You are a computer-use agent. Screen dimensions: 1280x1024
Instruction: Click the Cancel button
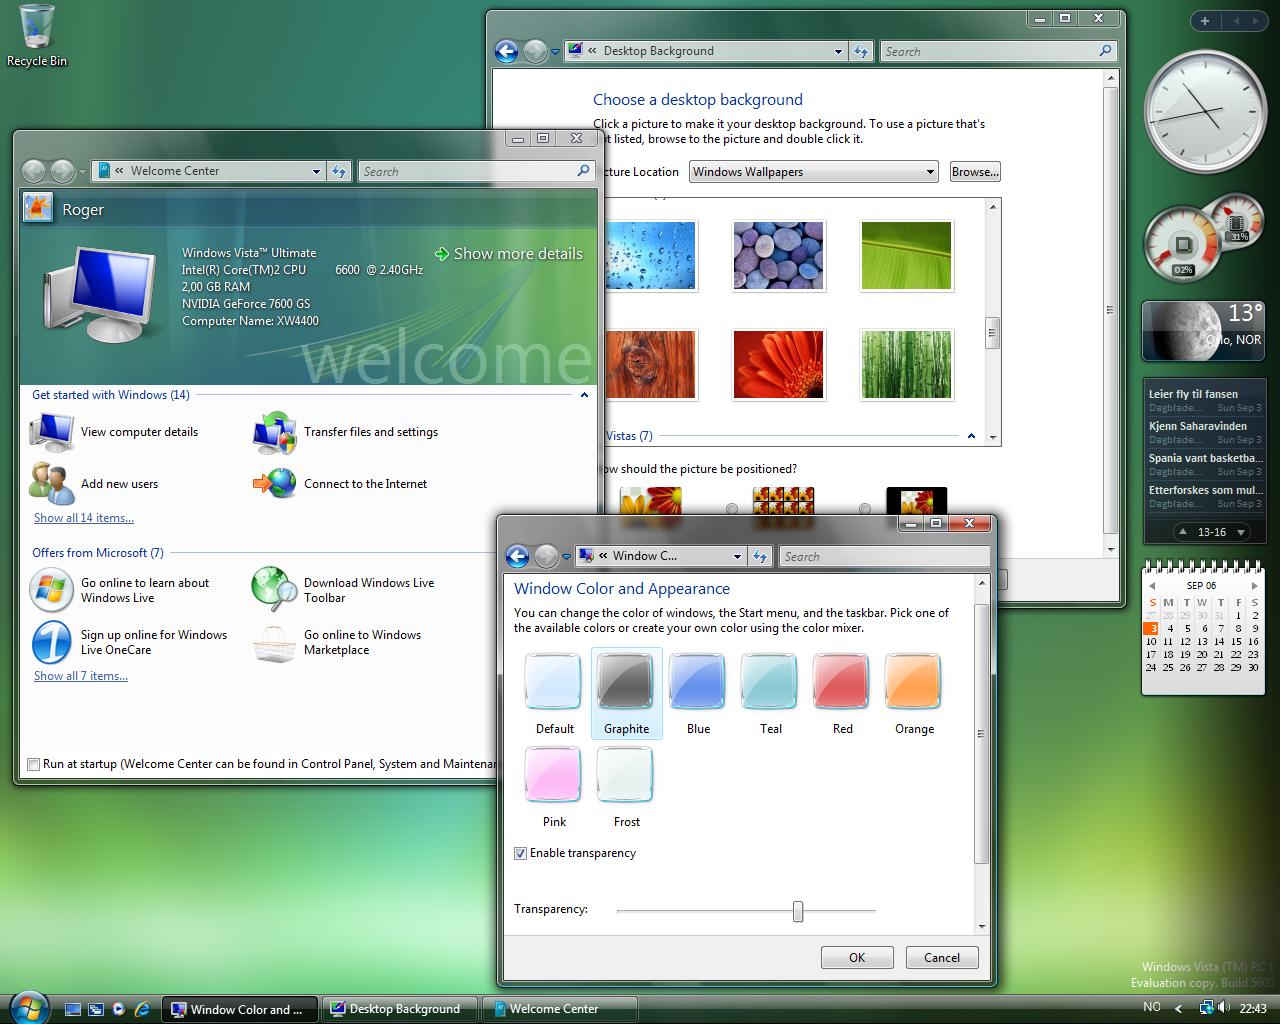[x=942, y=957]
